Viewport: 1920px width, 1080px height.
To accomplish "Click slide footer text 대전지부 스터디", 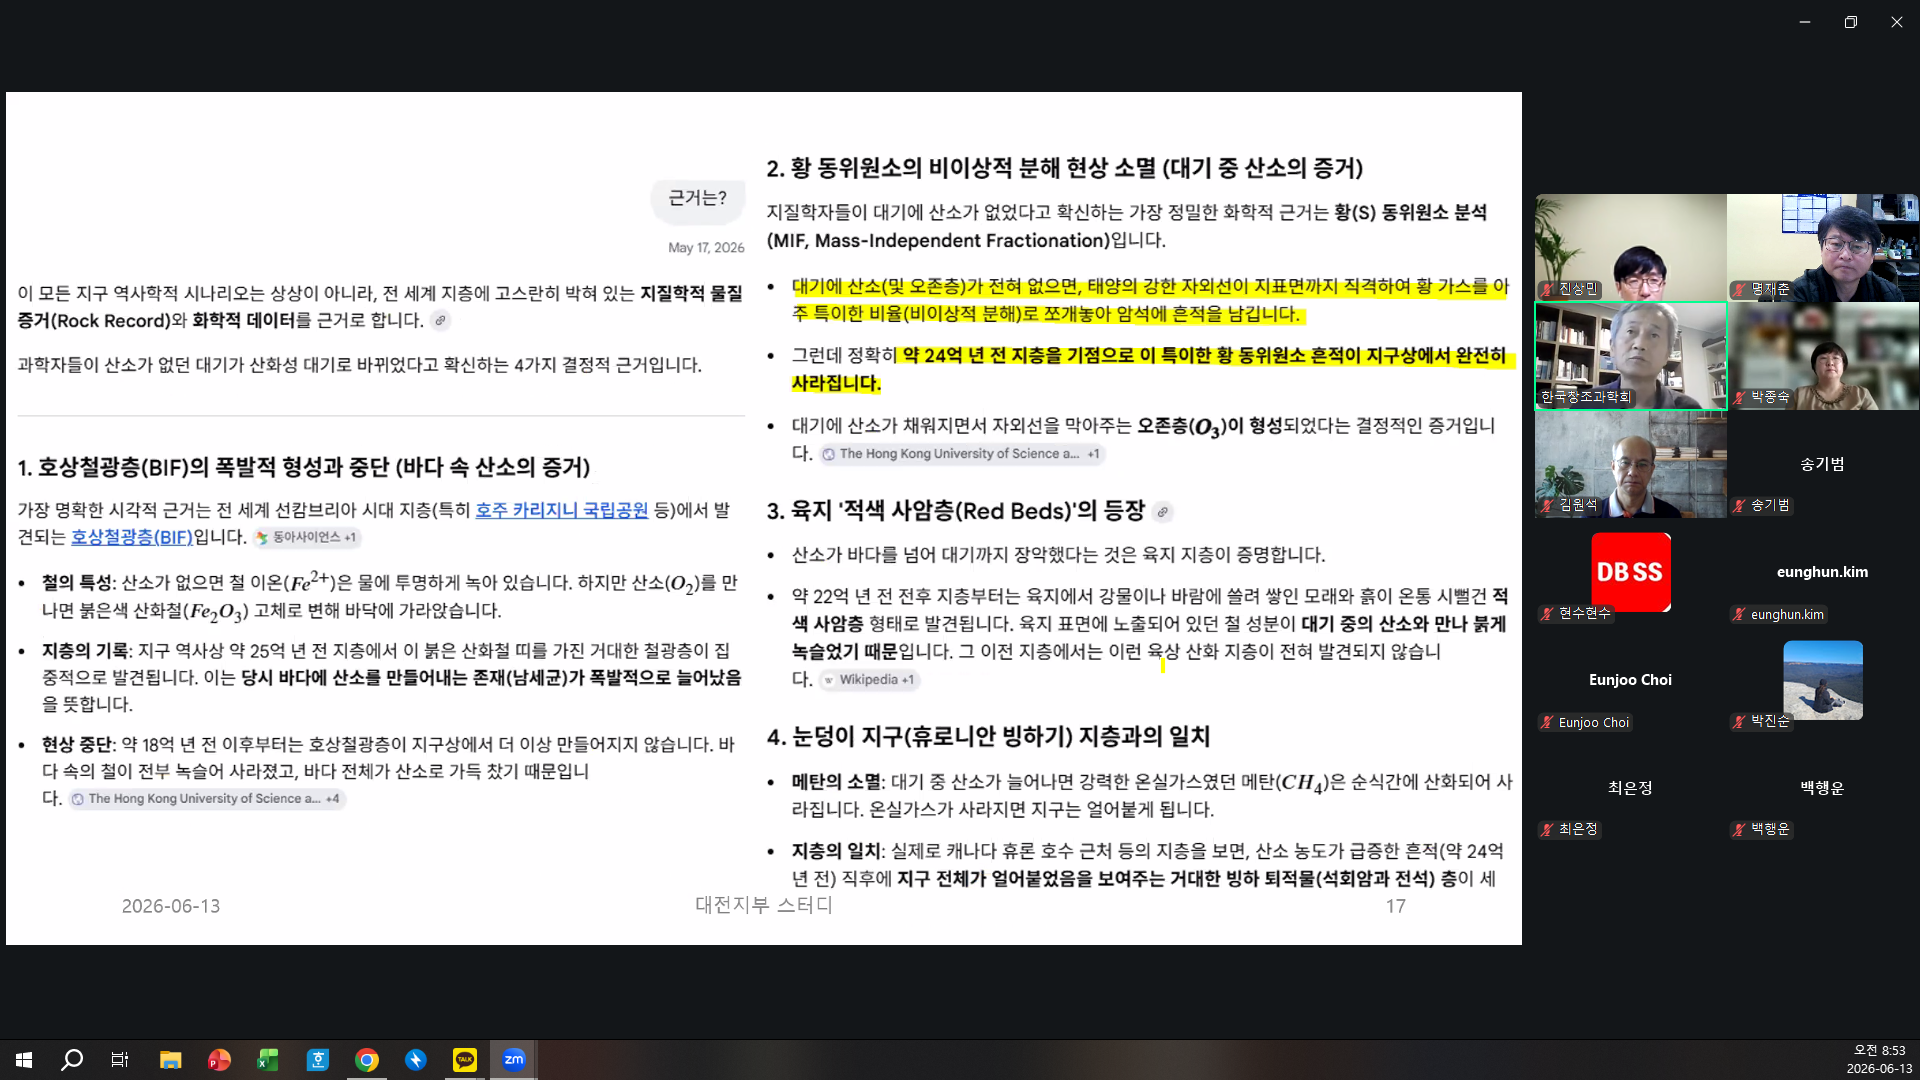I will (x=764, y=905).
